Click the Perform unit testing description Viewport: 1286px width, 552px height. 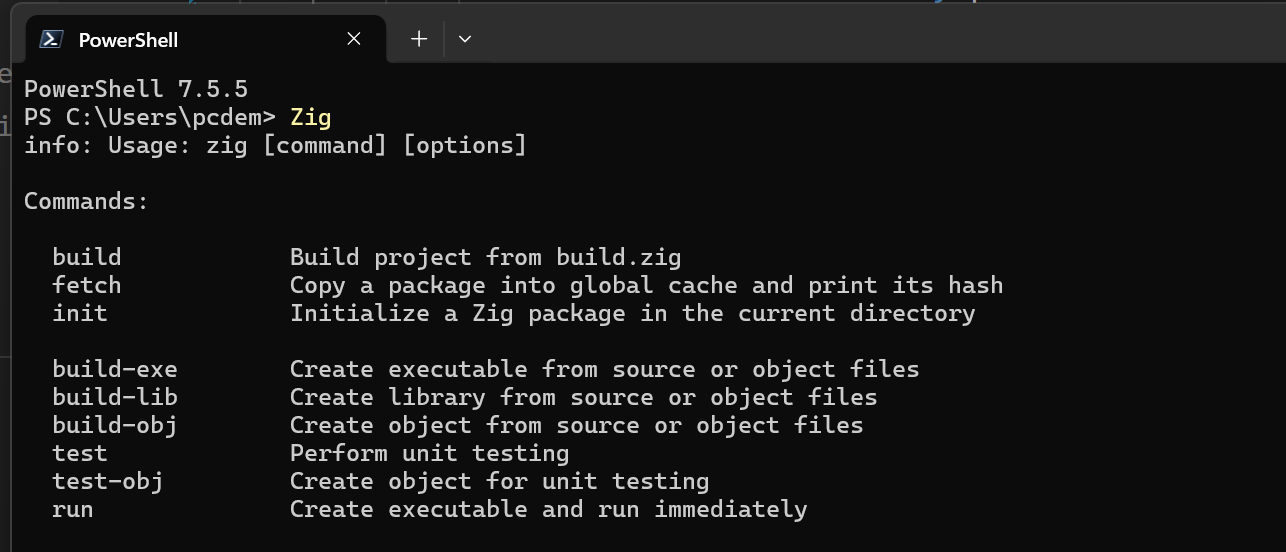pos(429,453)
